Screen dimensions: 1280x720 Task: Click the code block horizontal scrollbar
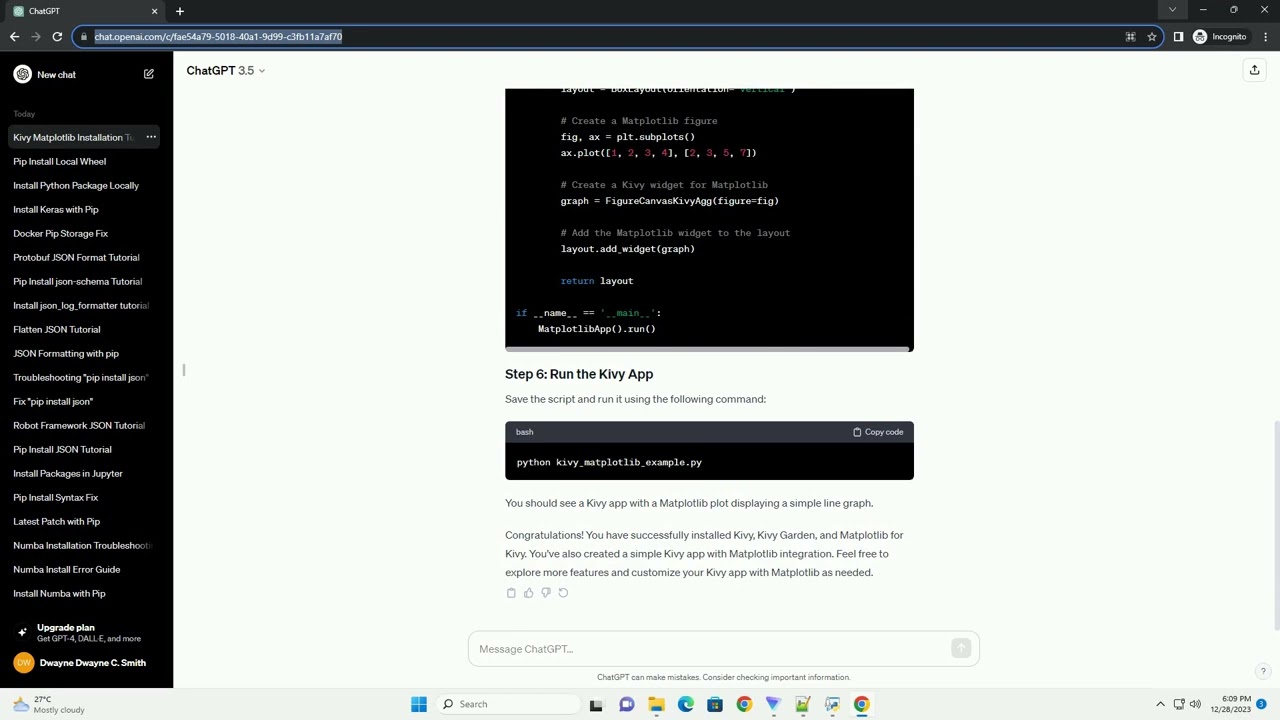(x=708, y=349)
